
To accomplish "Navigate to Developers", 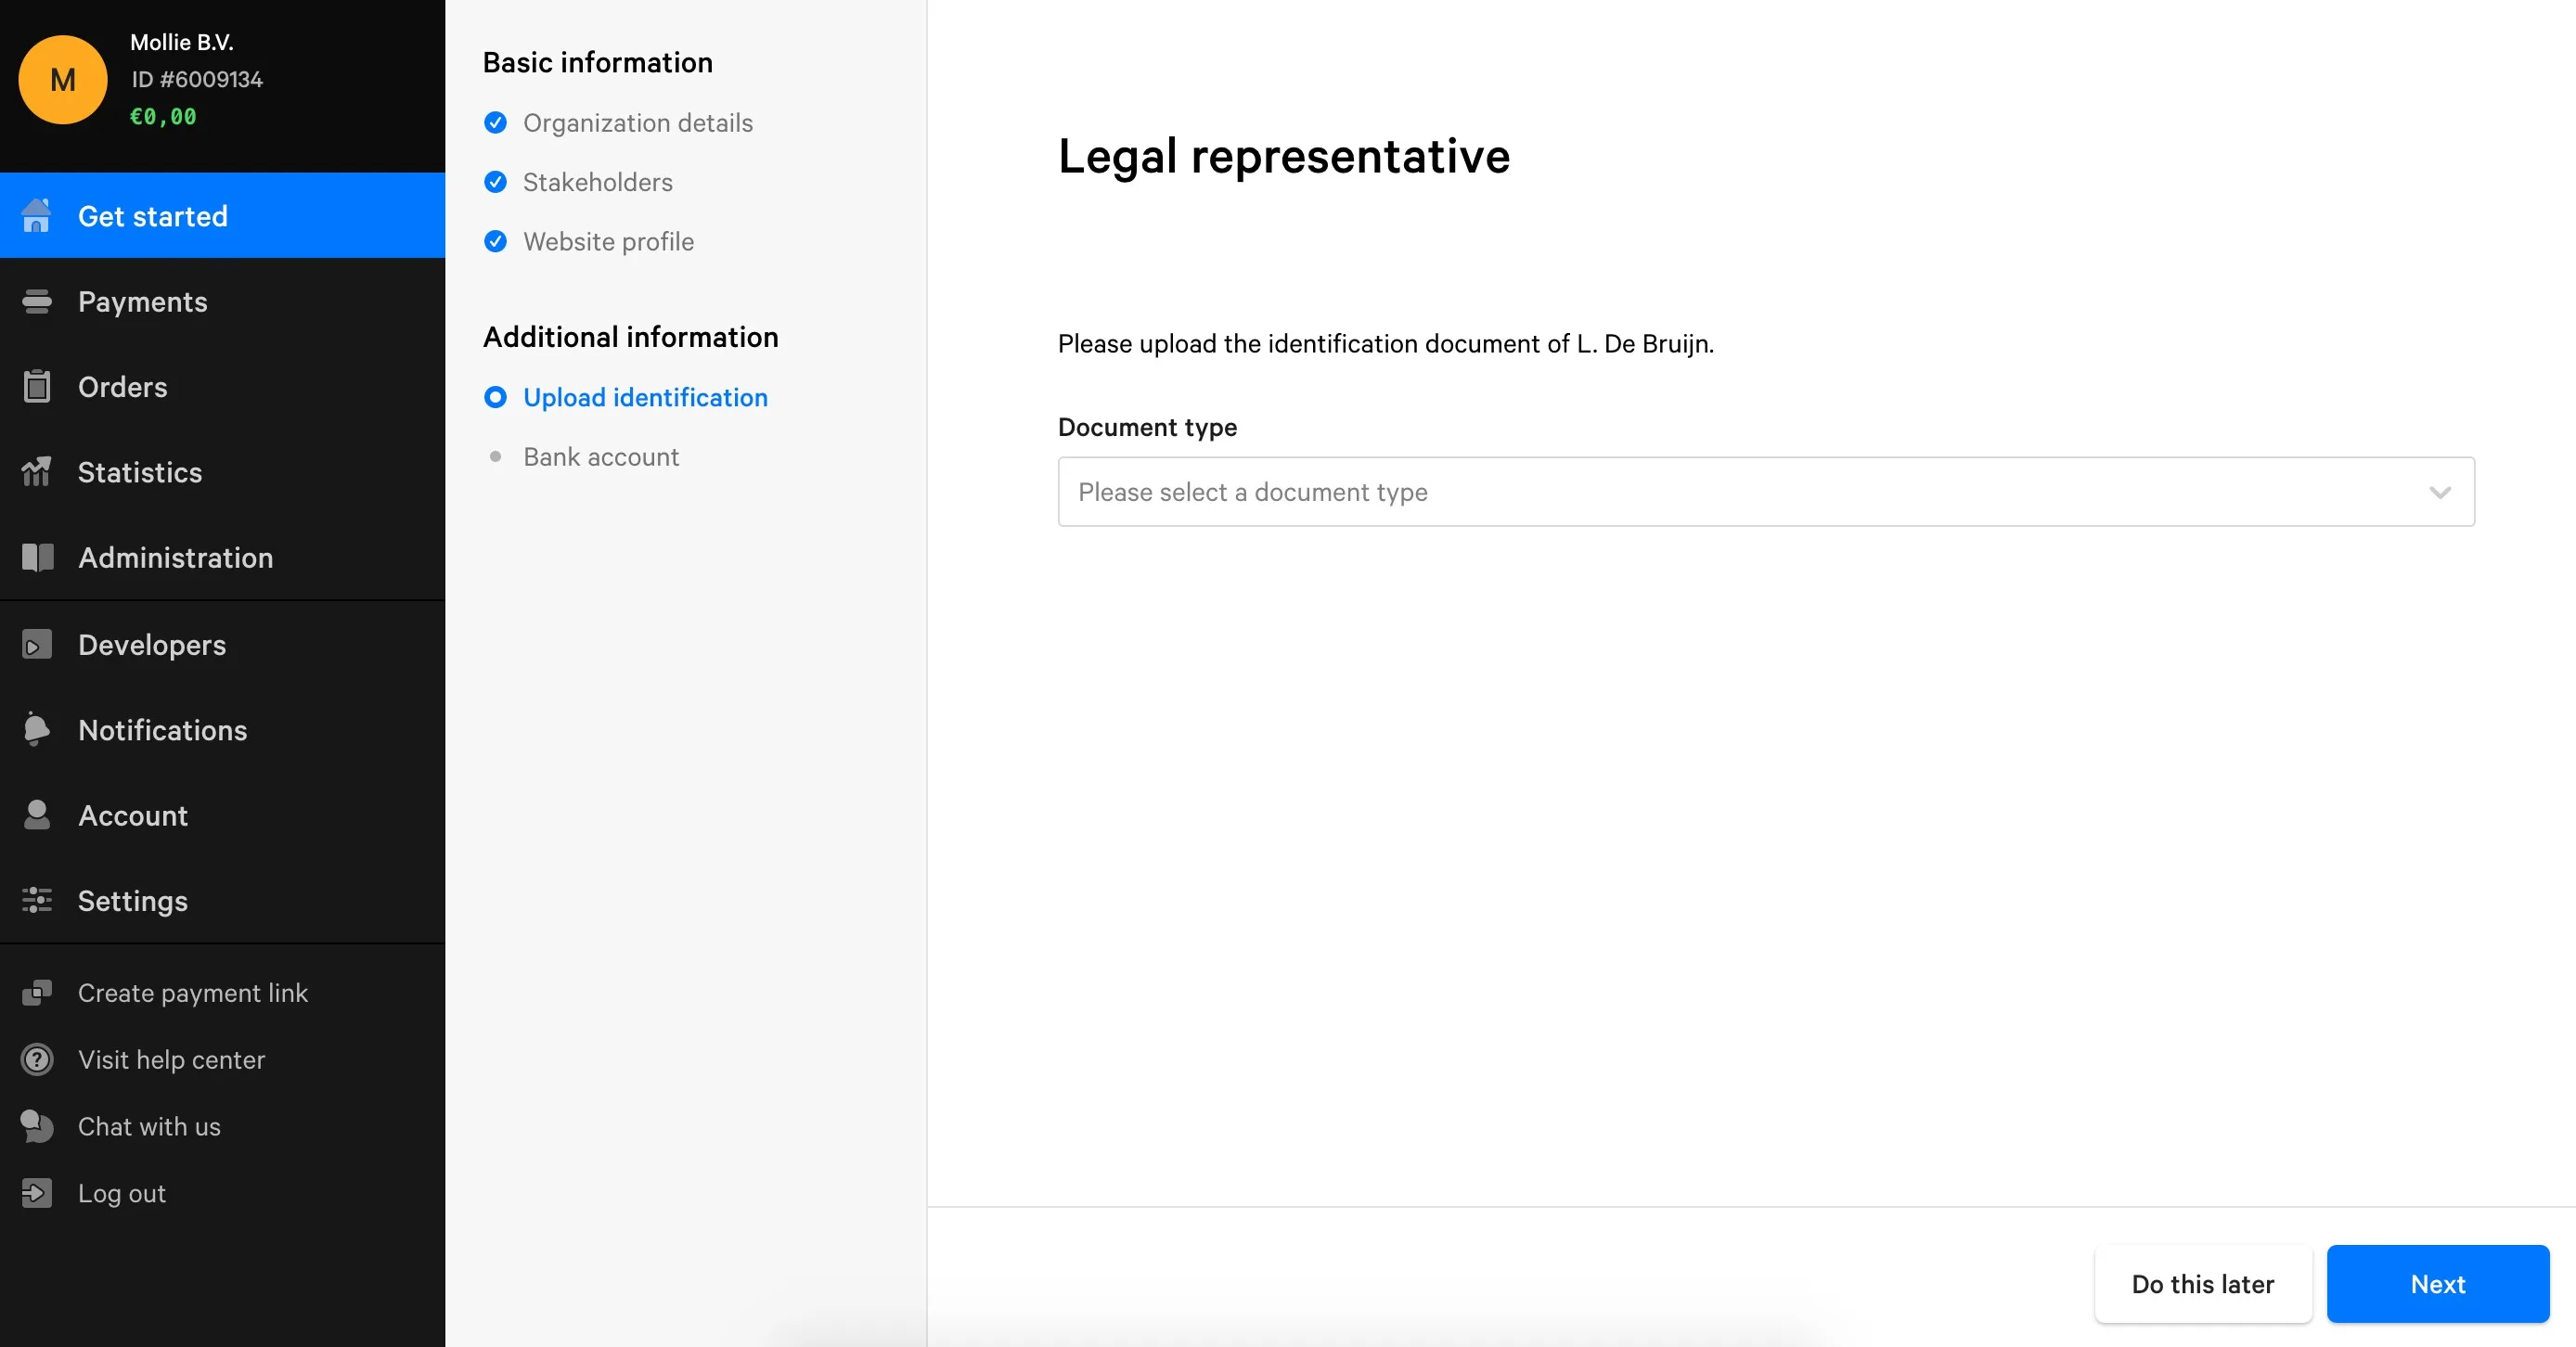I will [222, 645].
